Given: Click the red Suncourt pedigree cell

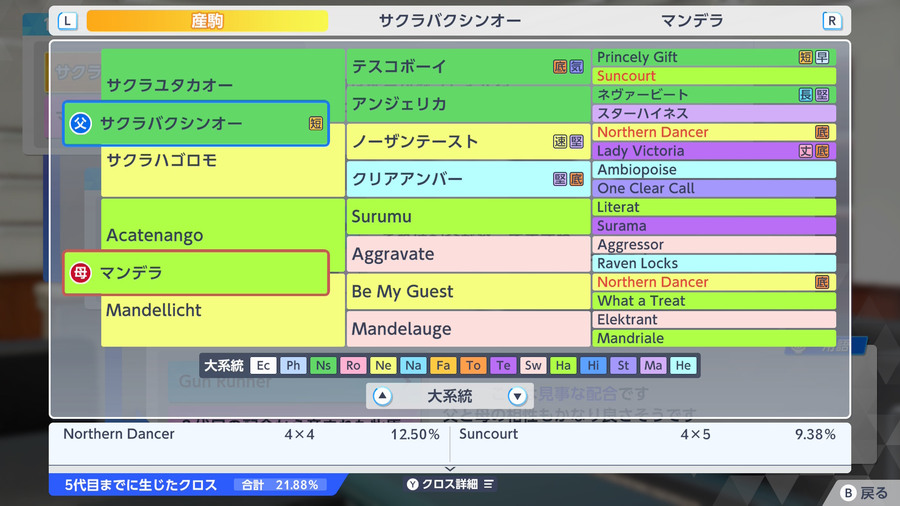Looking at the screenshot, I should [x=714, y=76].
